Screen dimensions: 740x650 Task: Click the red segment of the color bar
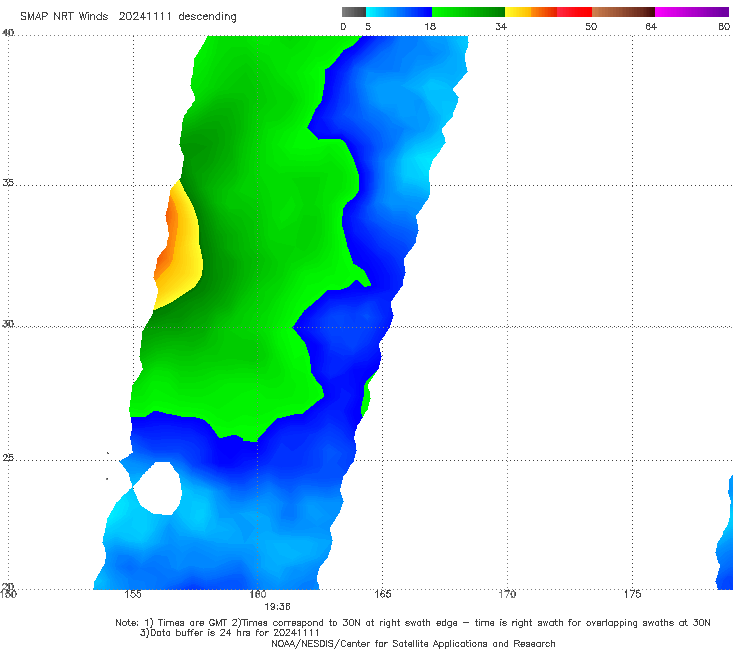tap(574, 12)
